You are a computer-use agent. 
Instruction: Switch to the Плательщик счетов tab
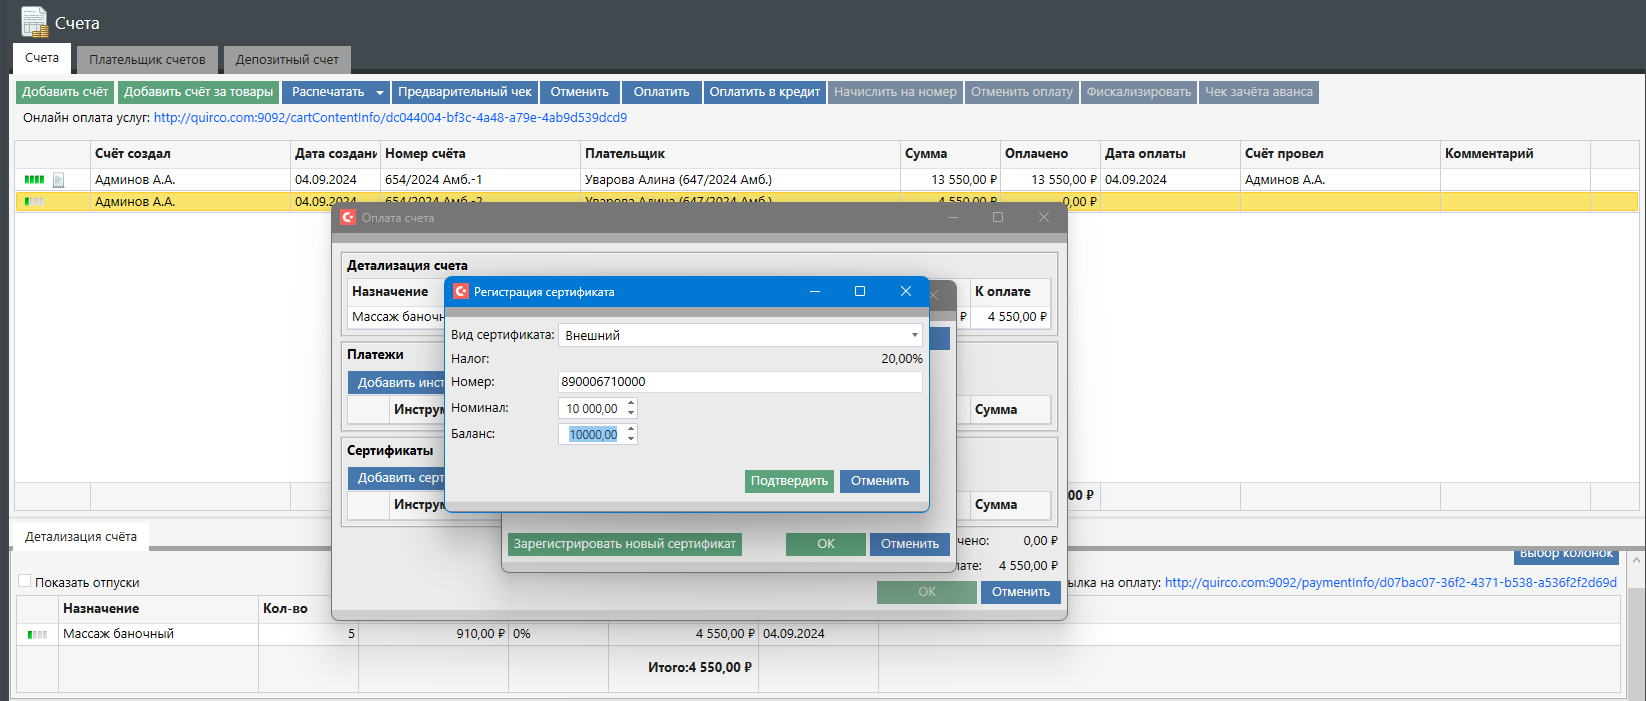(147, 59)
